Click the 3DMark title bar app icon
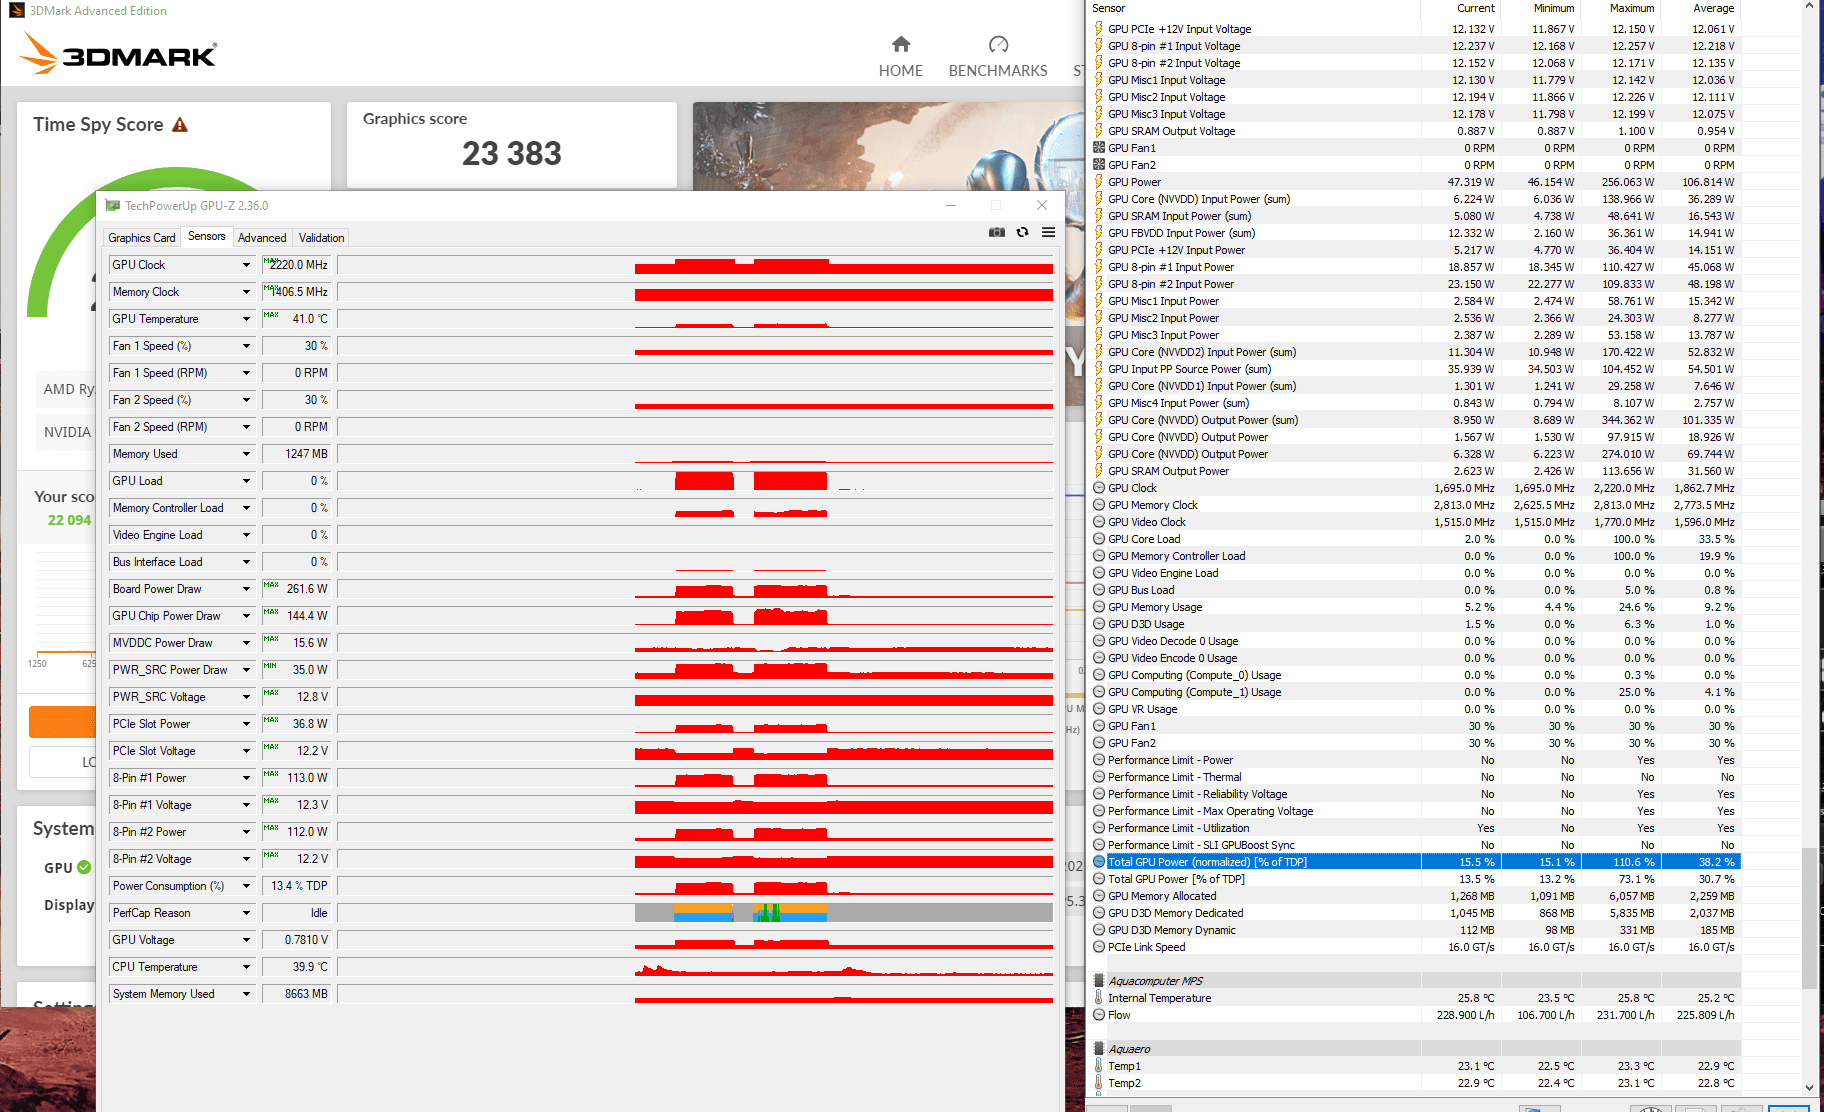Screen dimensions: 1824x1112 17,11
